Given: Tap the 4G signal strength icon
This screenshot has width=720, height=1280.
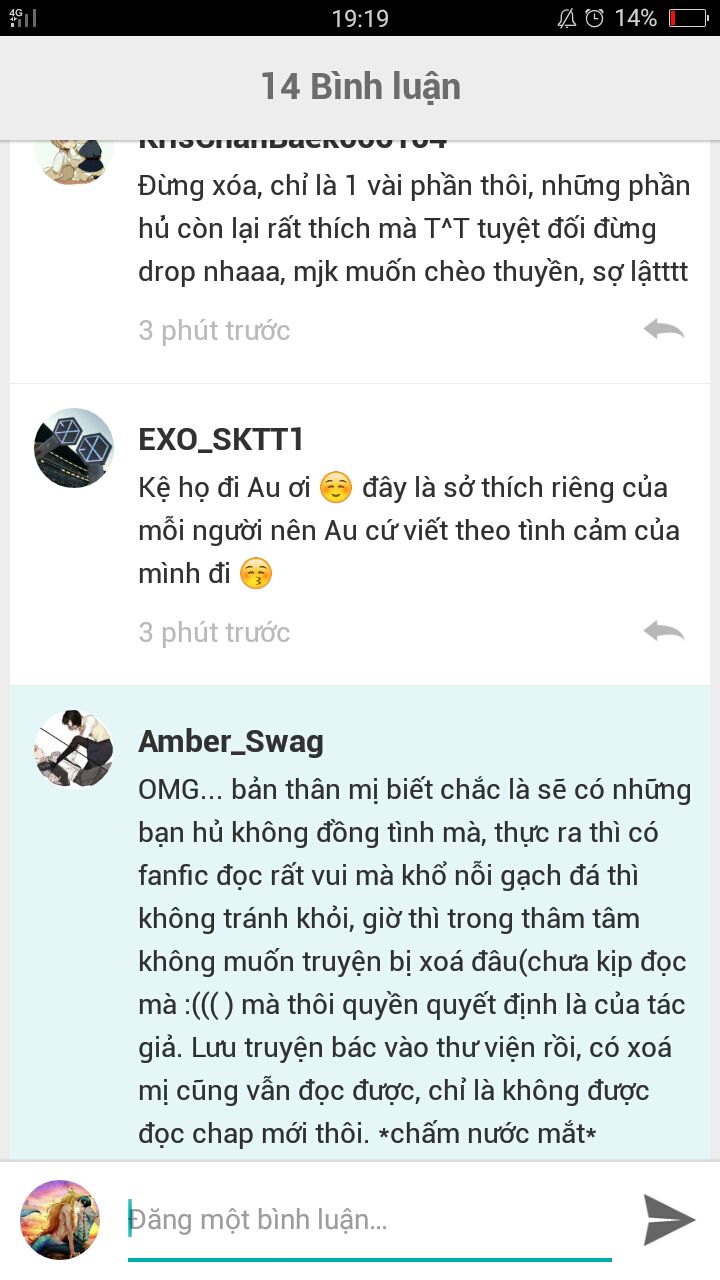Looking at the screenshot, I should point(23,17).
